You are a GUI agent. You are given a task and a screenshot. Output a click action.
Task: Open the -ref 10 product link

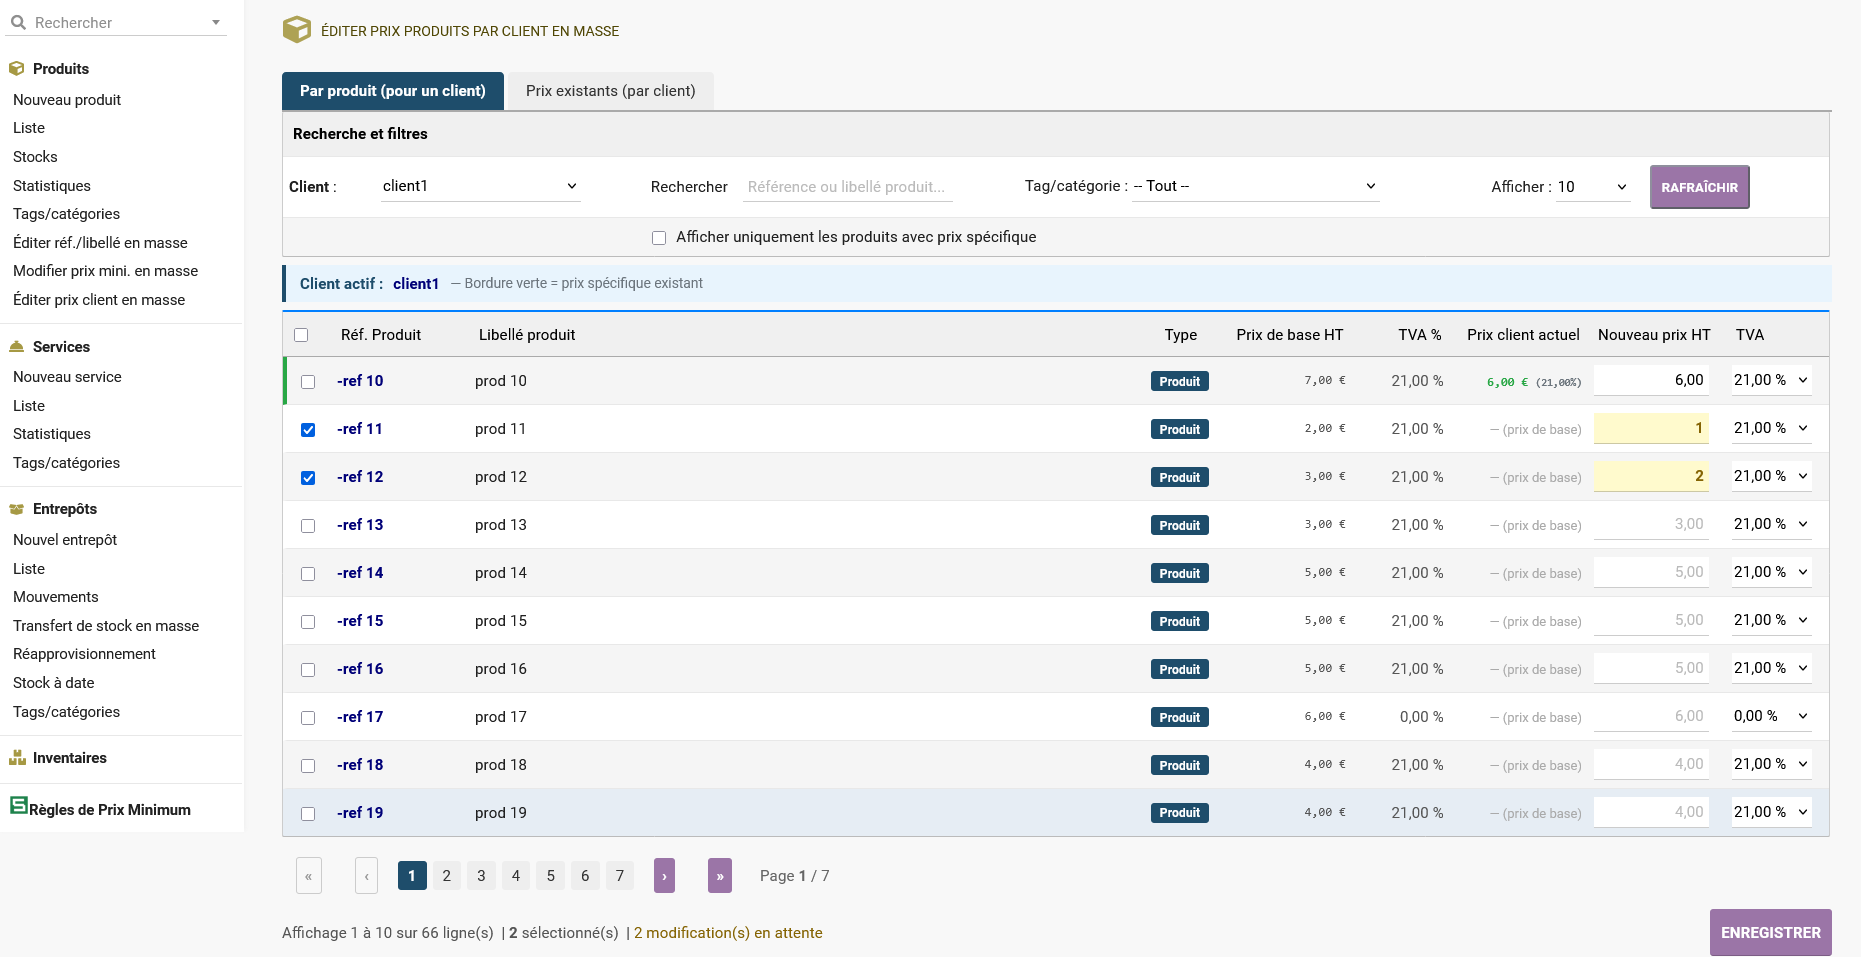pyautogui.click(x=360, y=381)
